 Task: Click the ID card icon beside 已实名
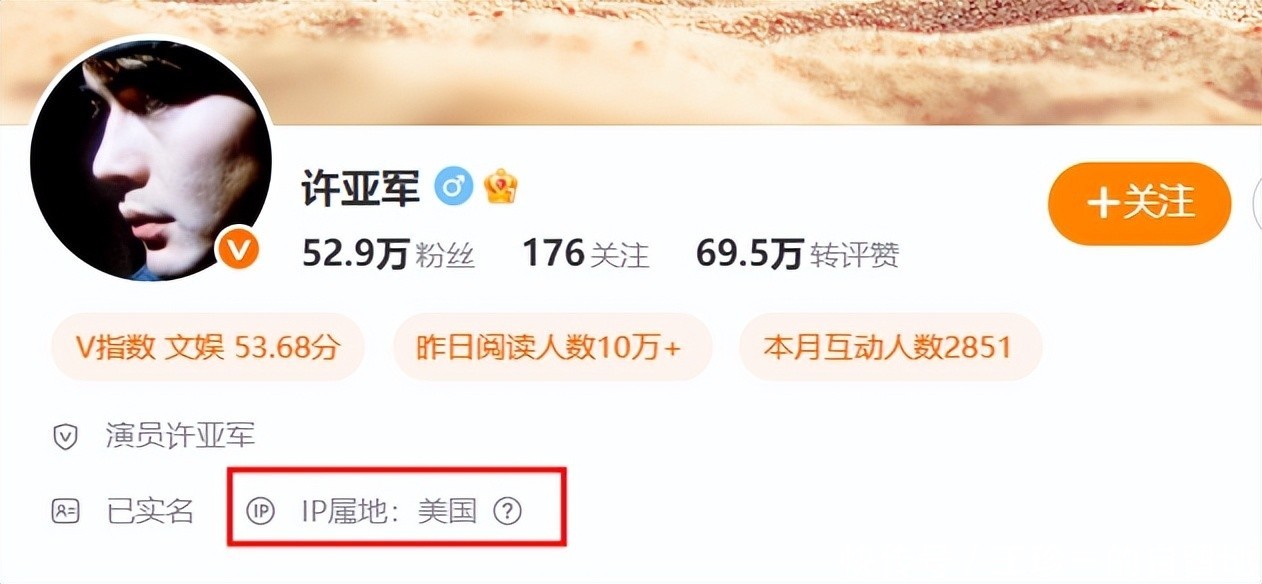coord(65,511)
